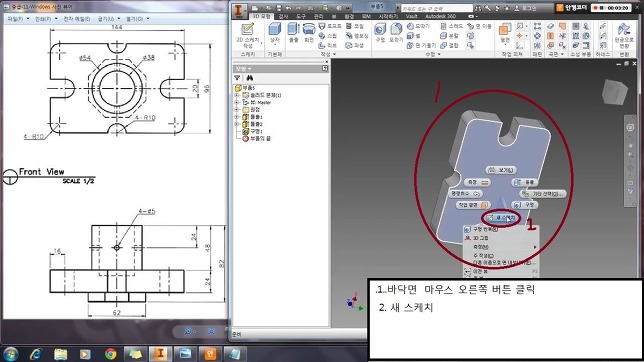Viewport: 644px width, 362px height.
Task: Expand the Extrusion2 tree node
Action: pyautogui.click(x=237, y=124)
